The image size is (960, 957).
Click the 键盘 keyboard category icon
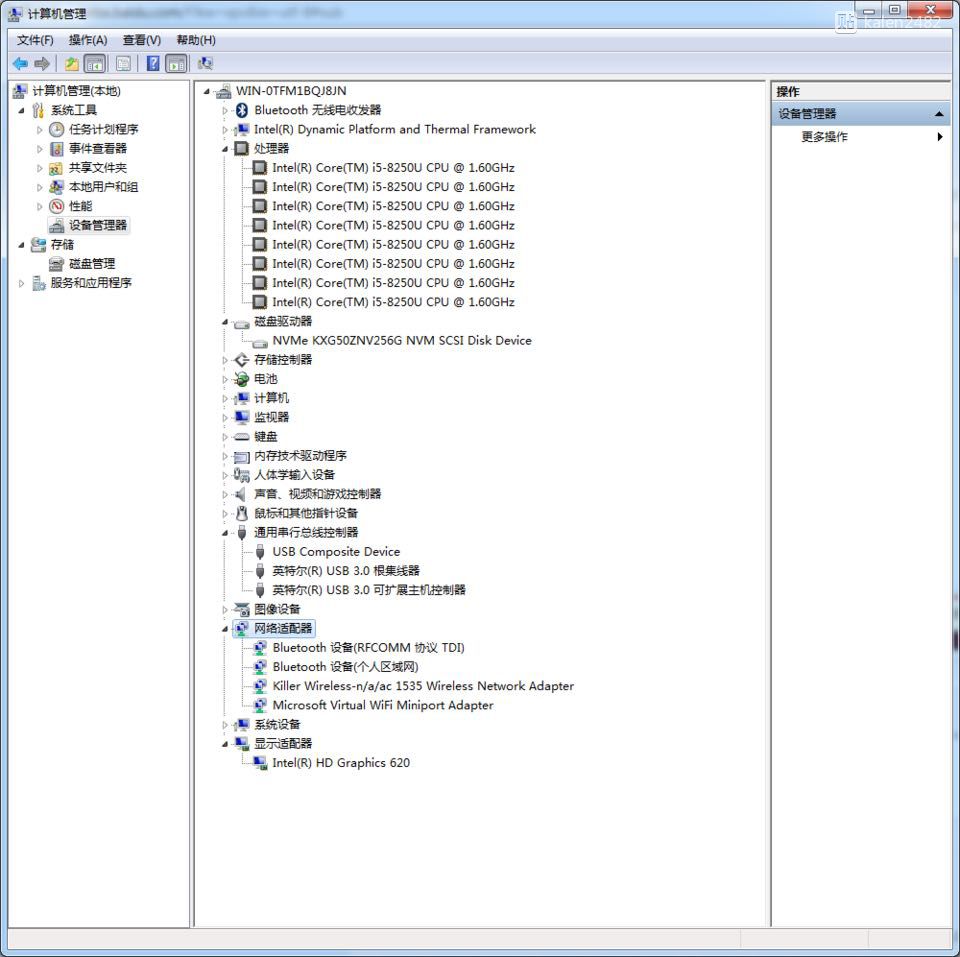tap(242, 437)
